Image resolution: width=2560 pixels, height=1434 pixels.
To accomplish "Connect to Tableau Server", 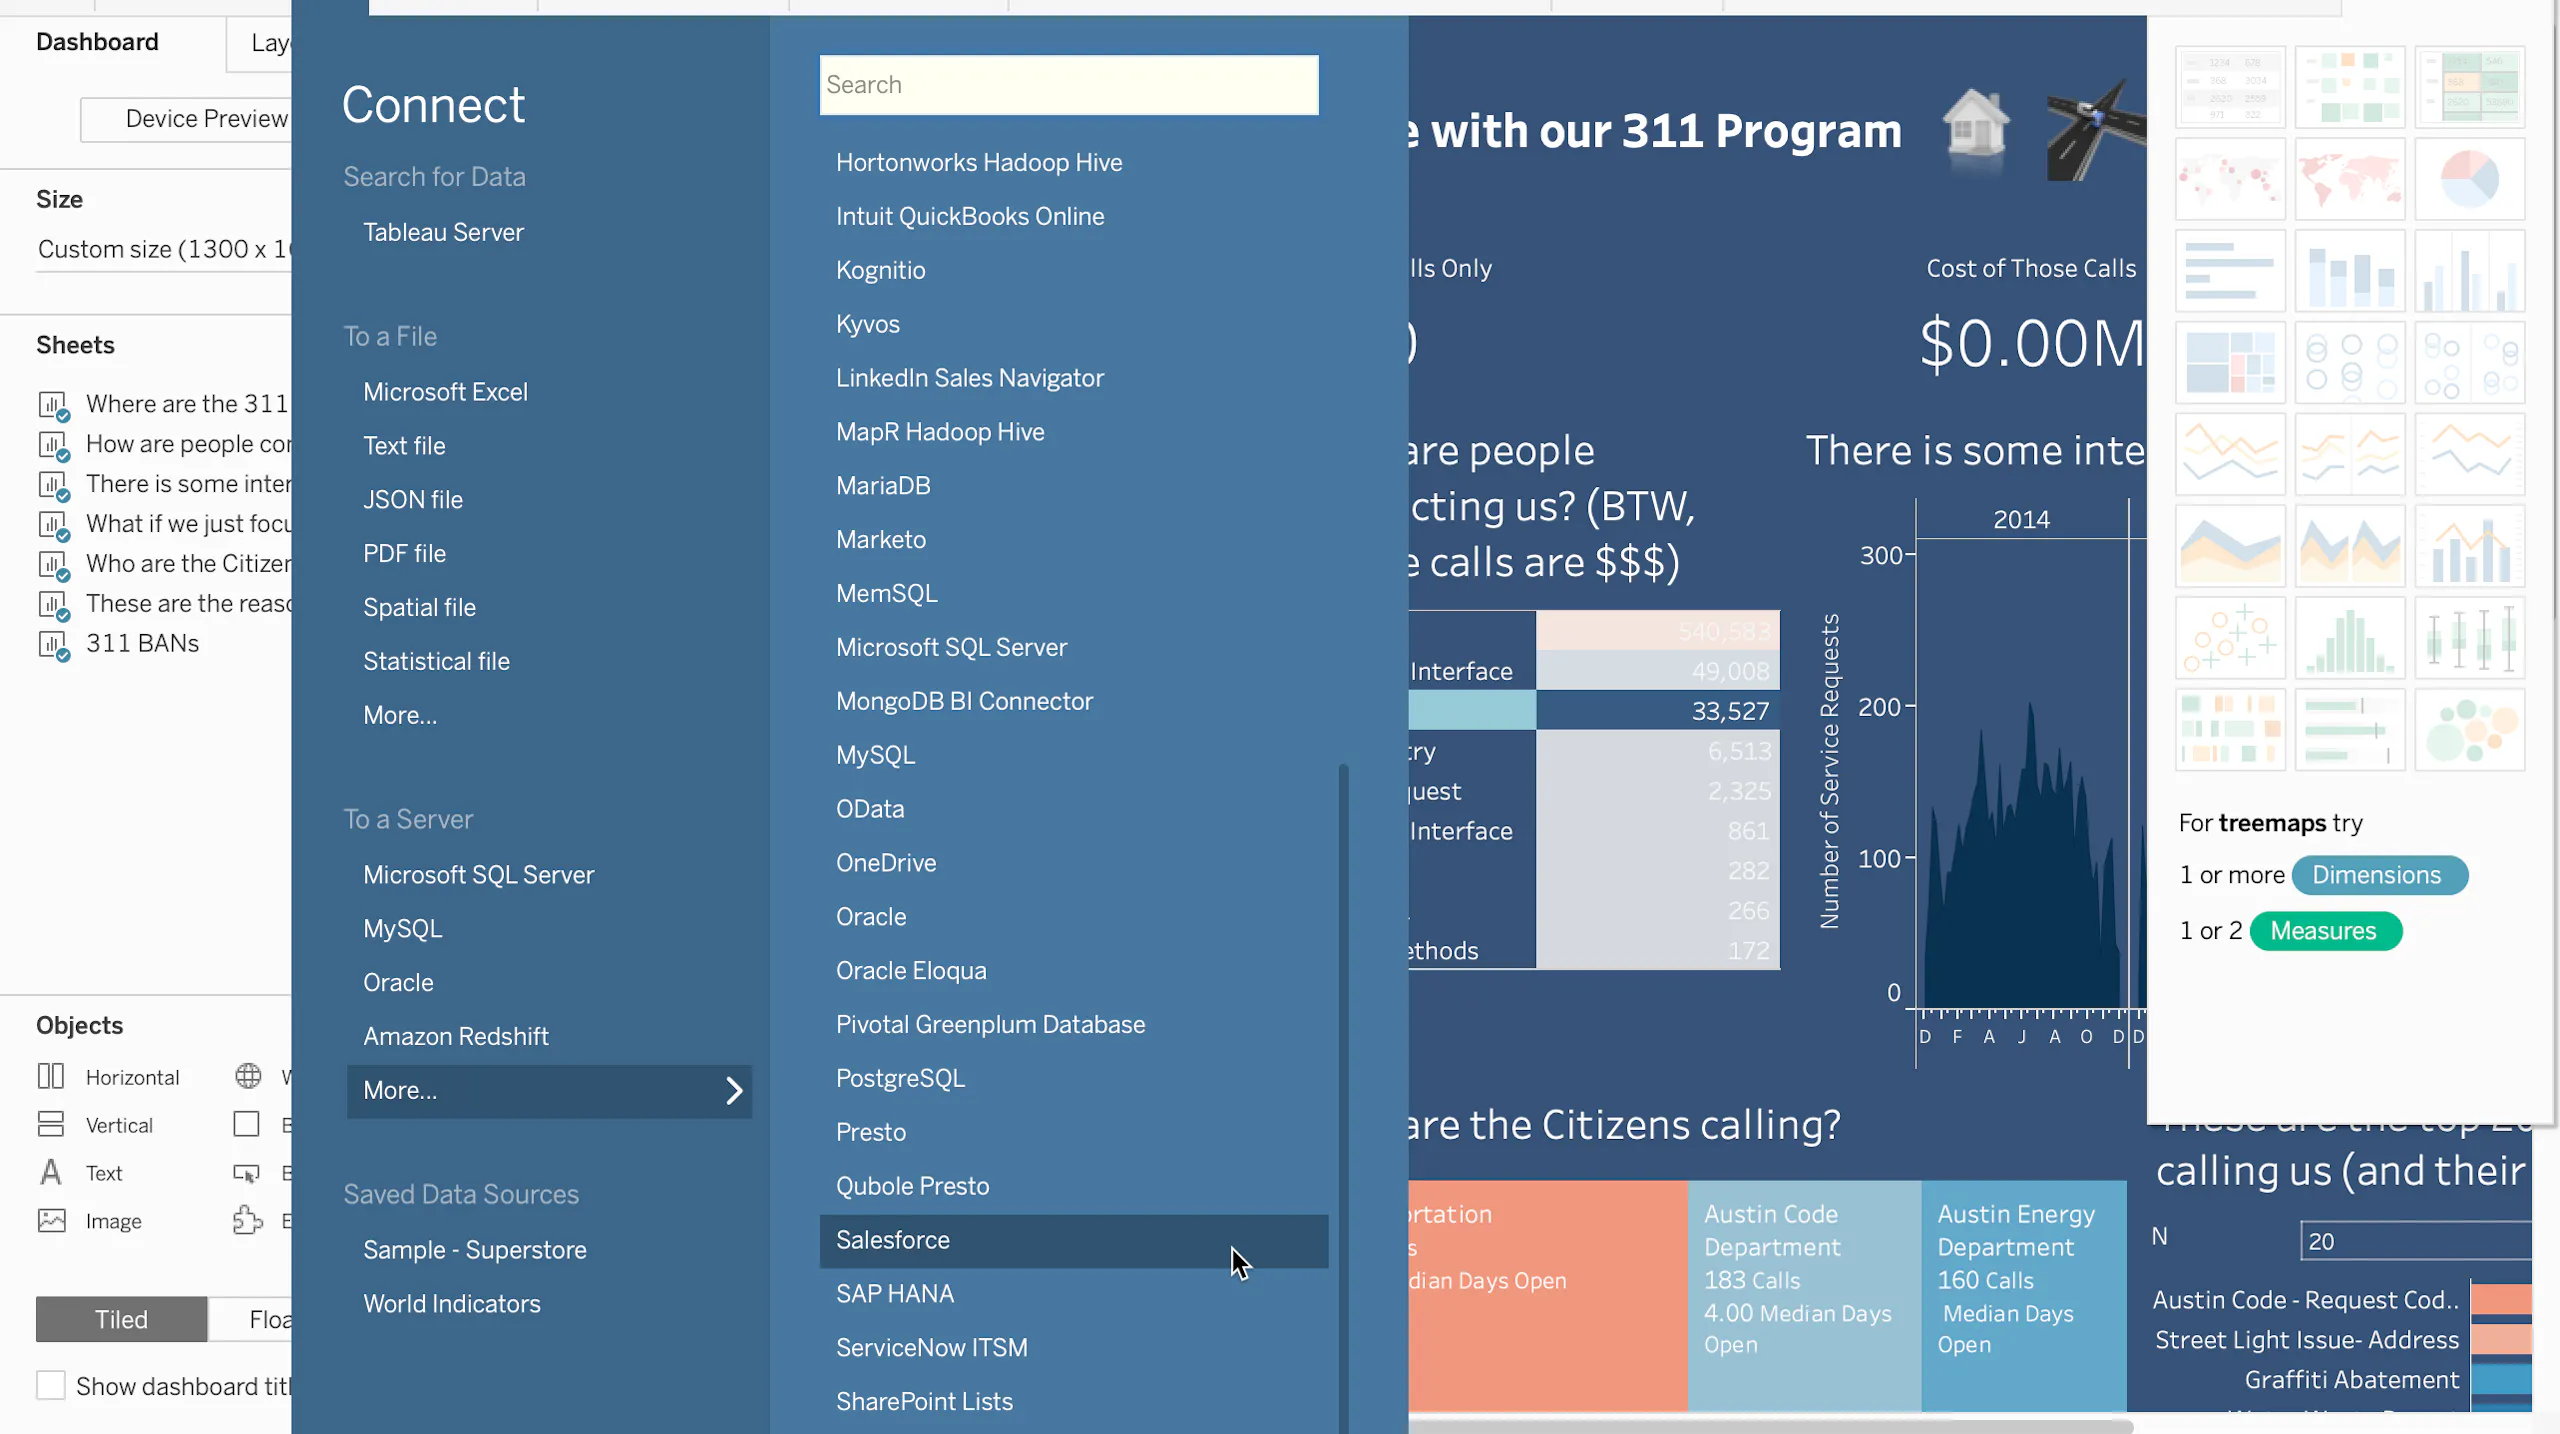I will click(x=443, y=232).
